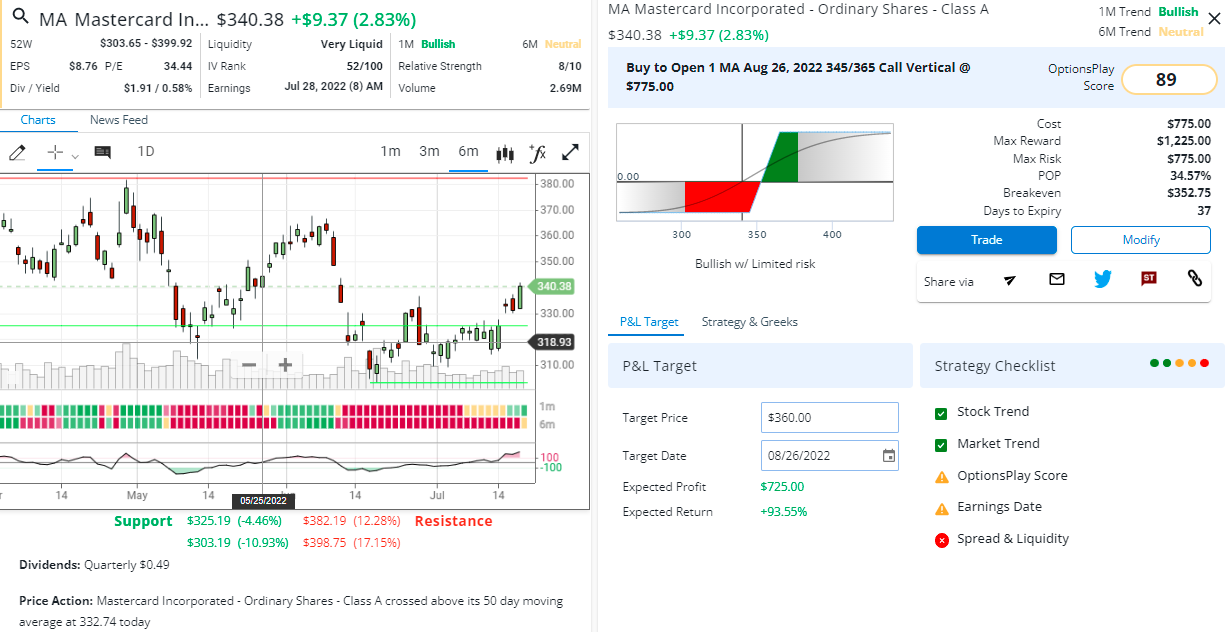
Task: Click the Max Reward $1,225.00 value
Action: 1184,141
